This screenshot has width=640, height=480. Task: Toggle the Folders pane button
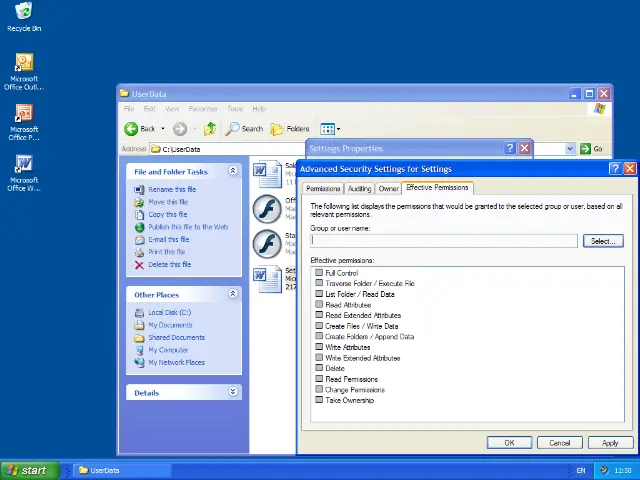(290, 129)
